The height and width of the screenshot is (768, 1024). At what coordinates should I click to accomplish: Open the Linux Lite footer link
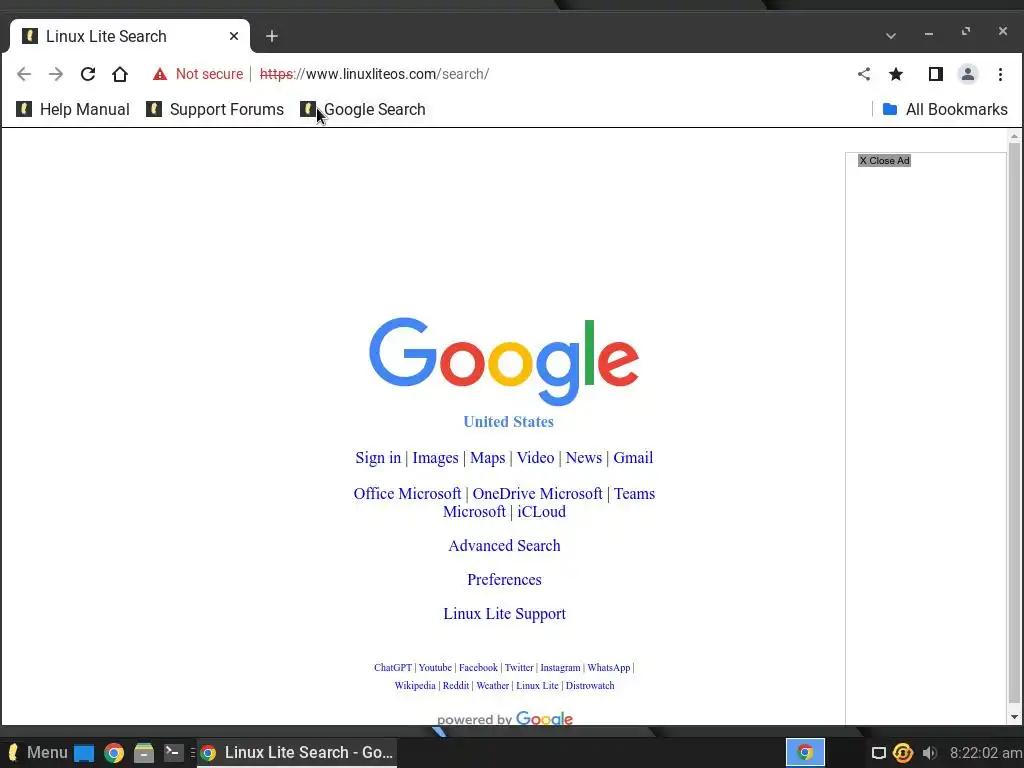coord(537,686)
